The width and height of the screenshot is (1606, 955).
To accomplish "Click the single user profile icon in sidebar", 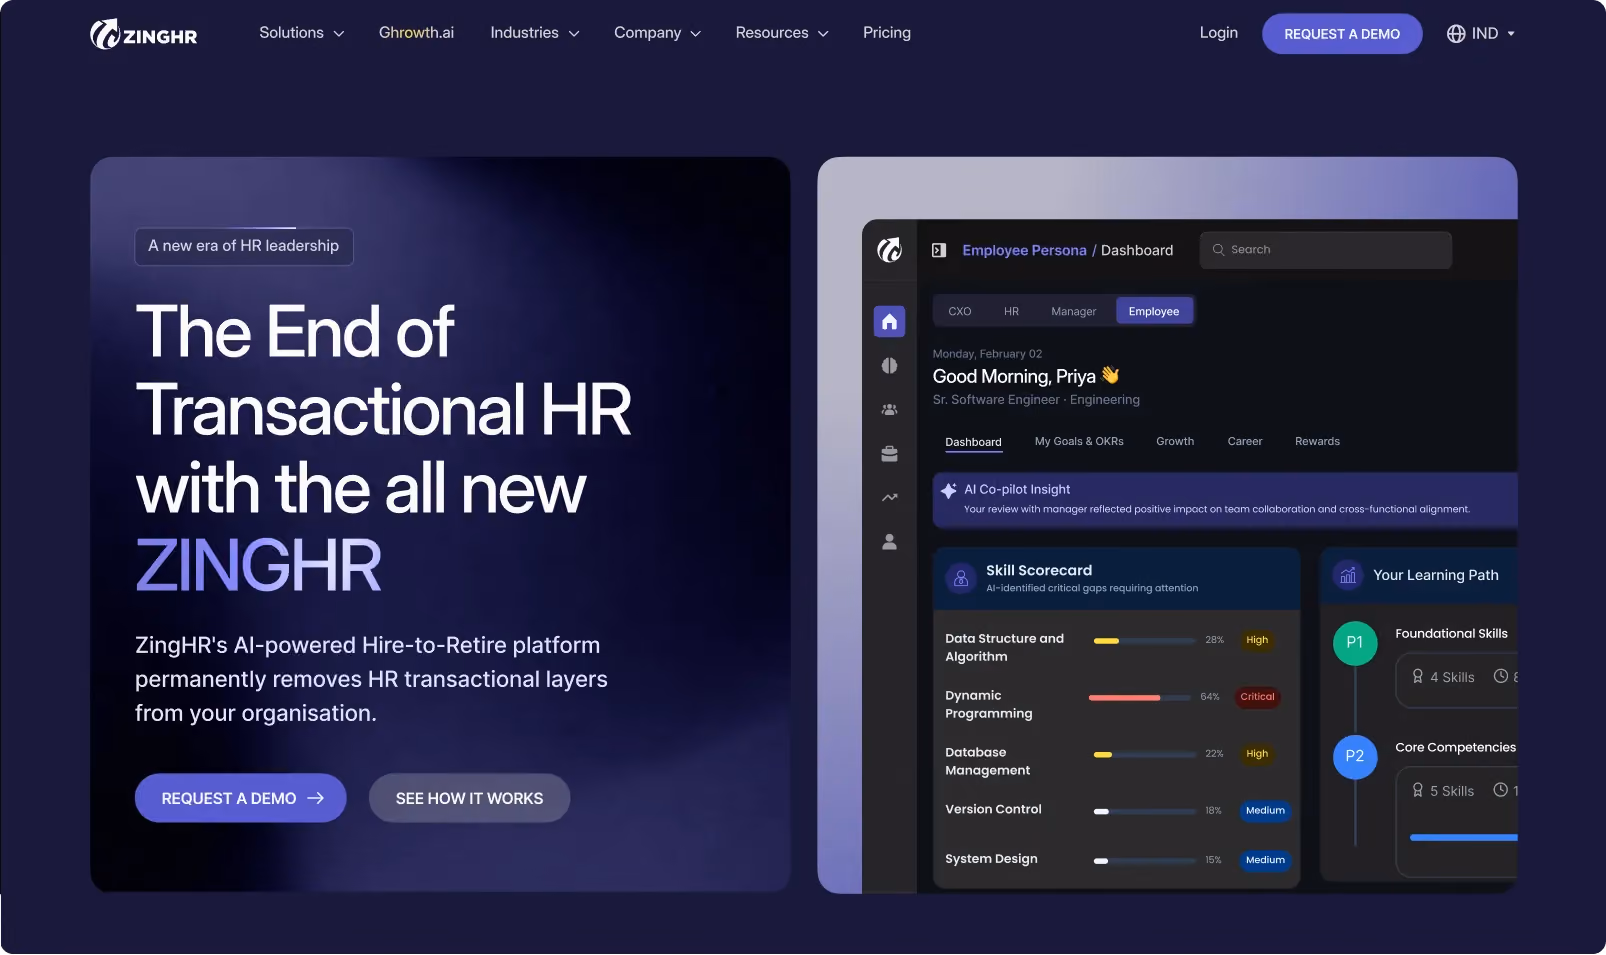I will coord(889,542).
